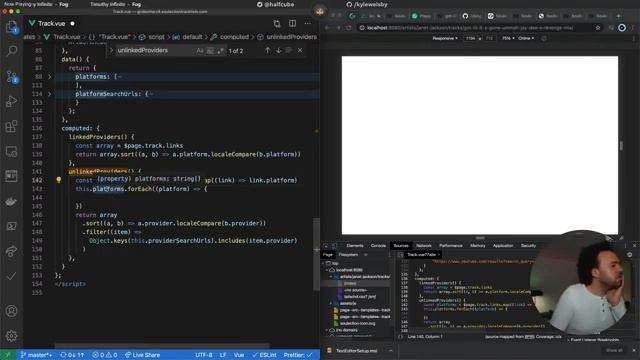640x360 pixels.
Task: Open the editor More Actions ellipsis
Action: coord(308,23)
